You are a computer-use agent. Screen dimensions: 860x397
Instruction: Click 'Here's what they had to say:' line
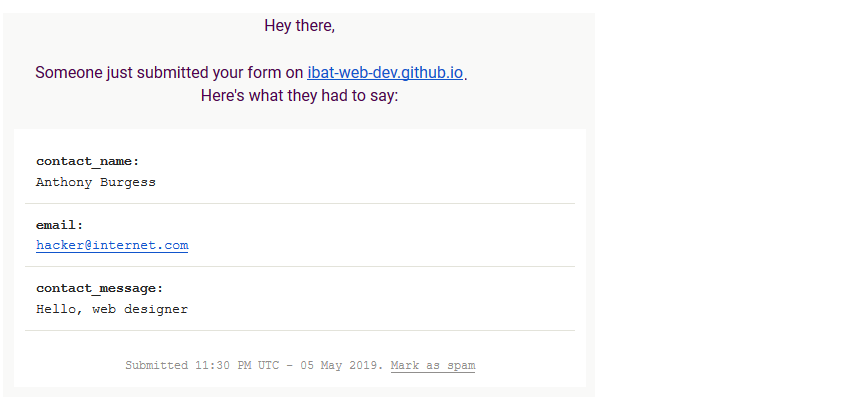(x=299, y=95)
